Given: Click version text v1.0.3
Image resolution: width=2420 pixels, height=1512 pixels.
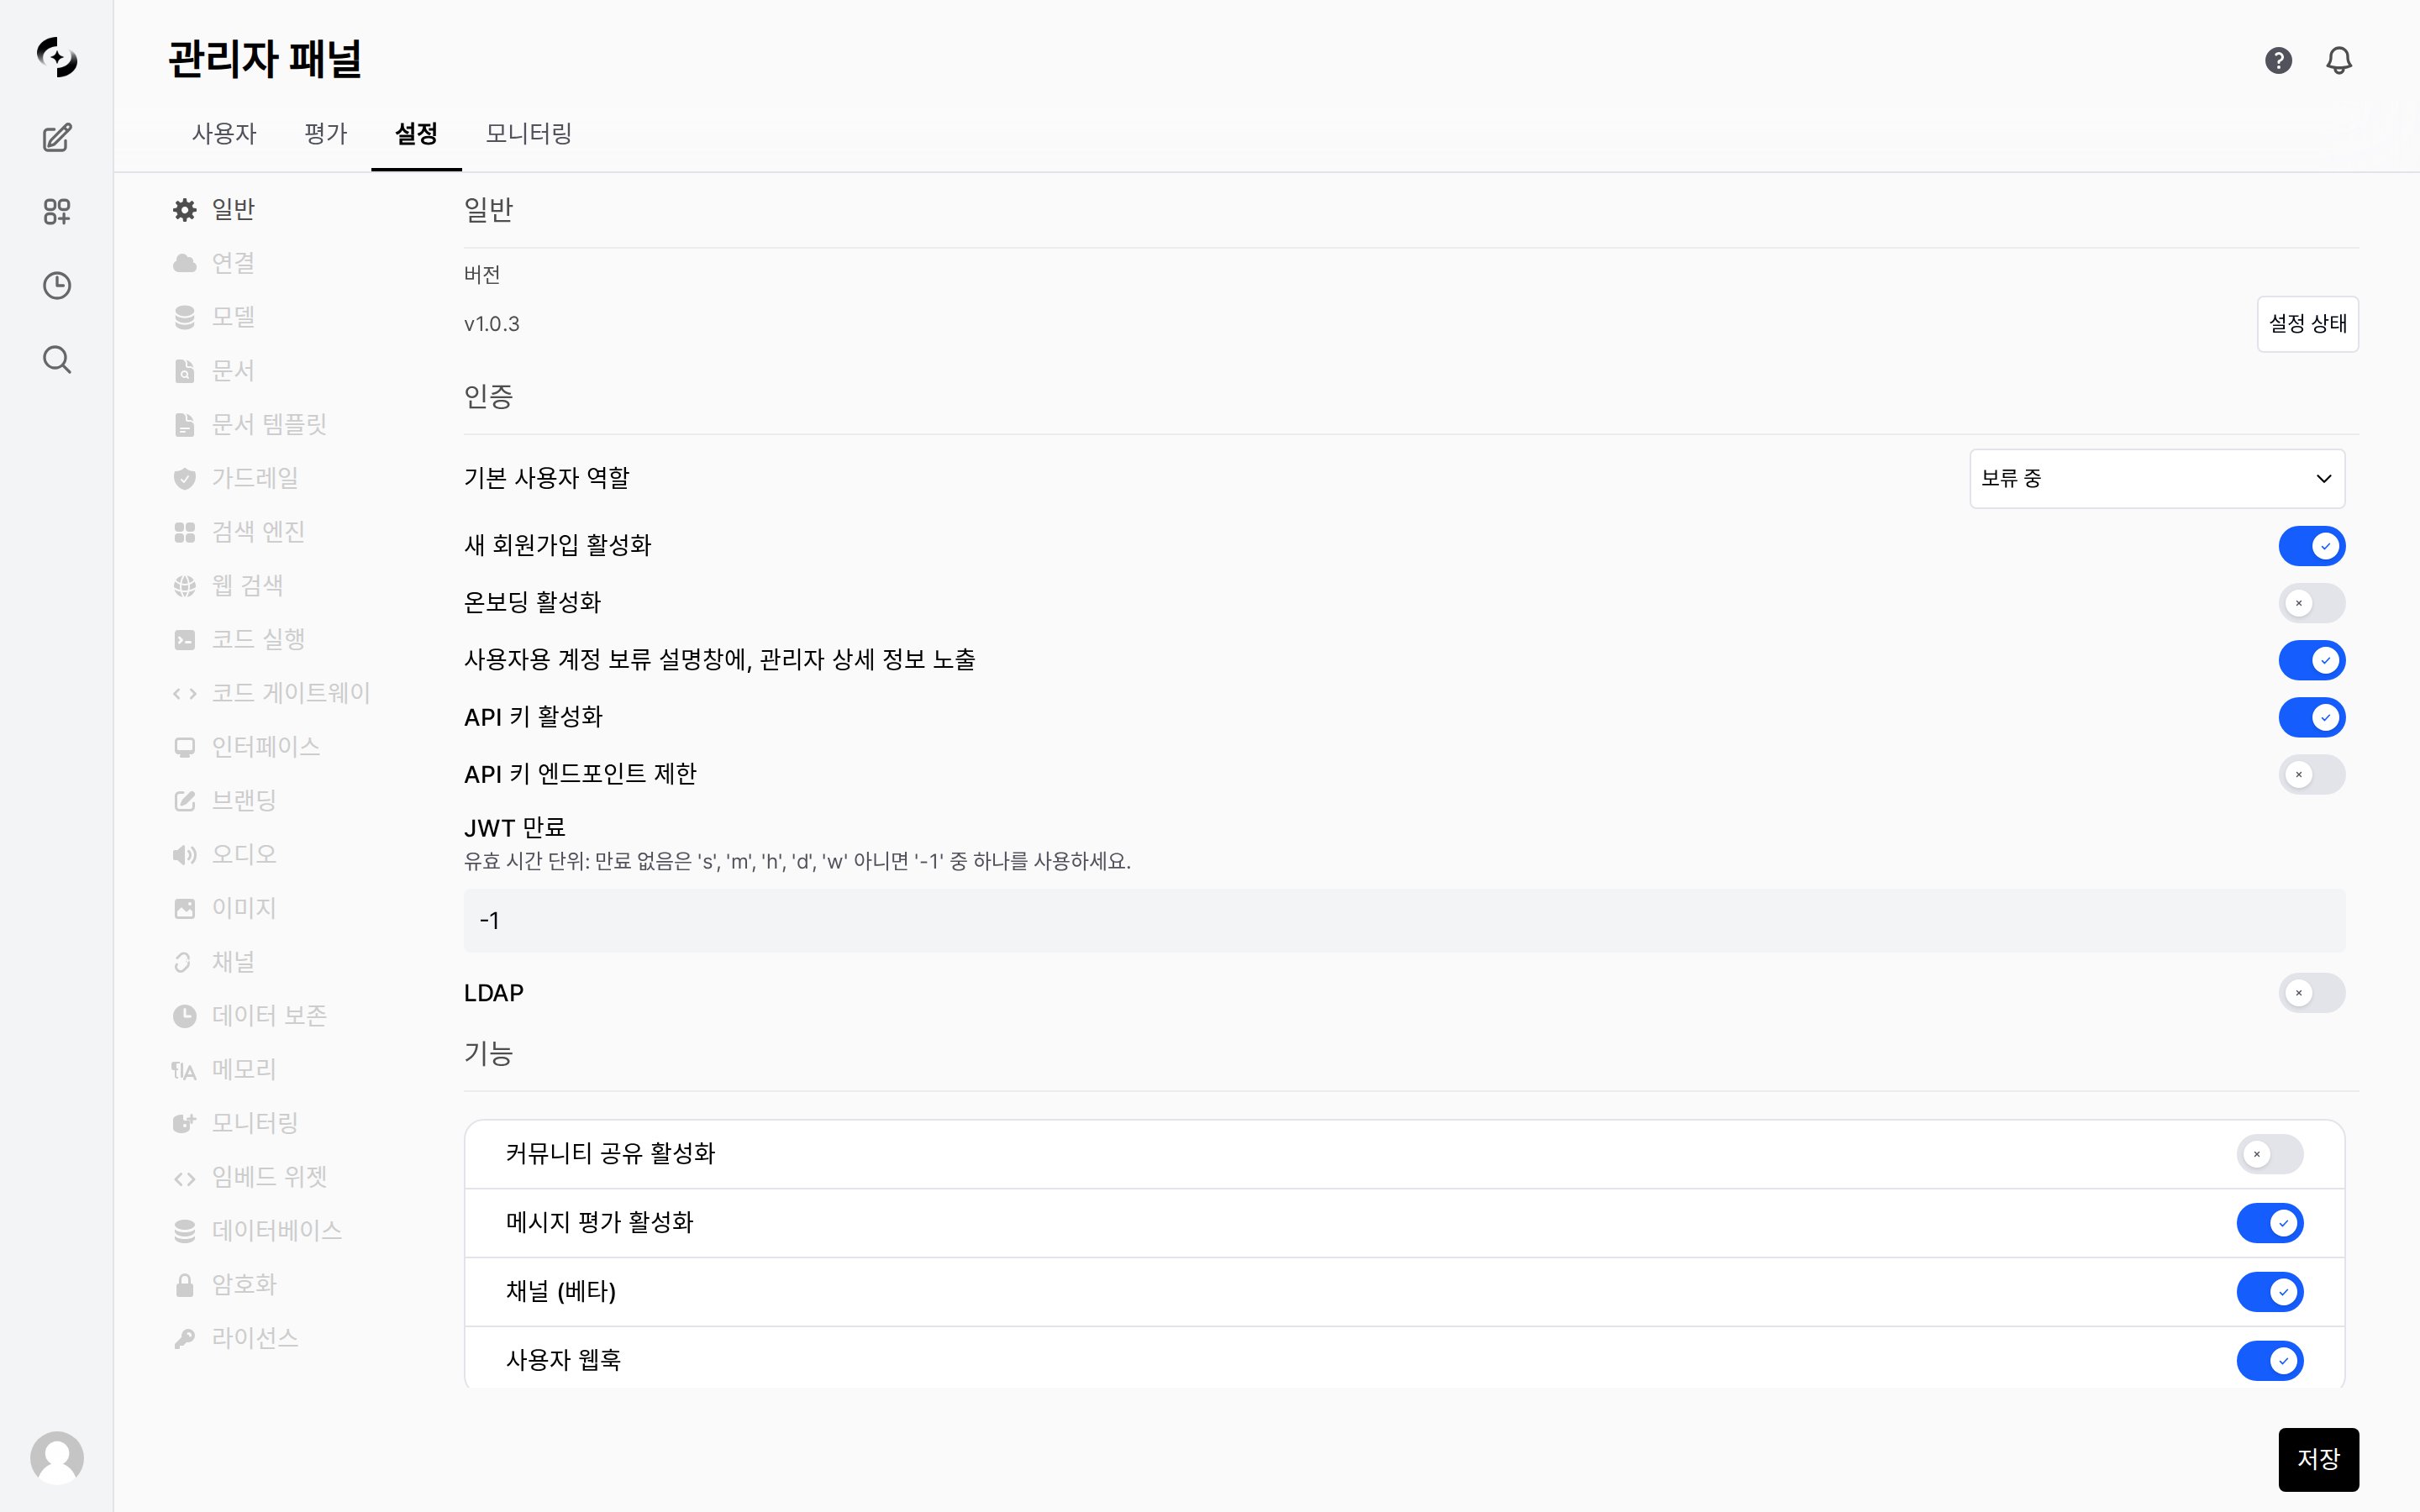Looking at the screenshot, I should coord(492,324).
